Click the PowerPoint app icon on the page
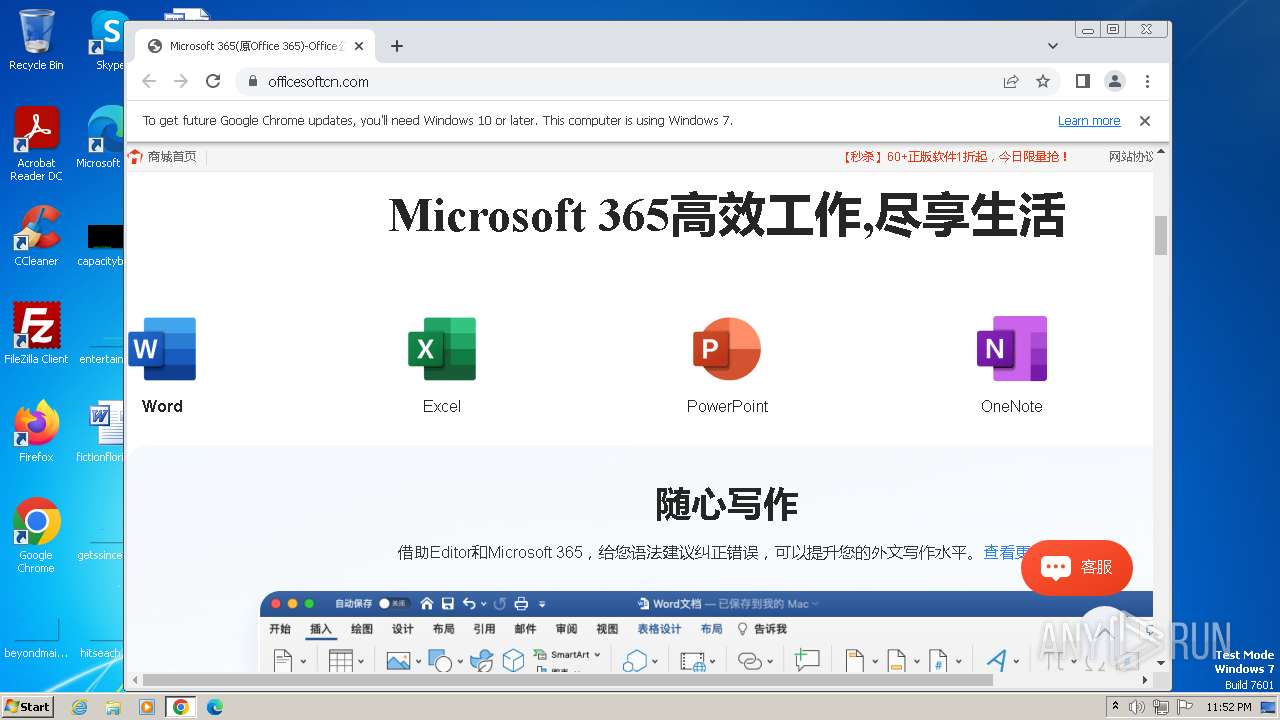Screen dimensions: 1280x720 pyautogui.click(x=727, y=349)
